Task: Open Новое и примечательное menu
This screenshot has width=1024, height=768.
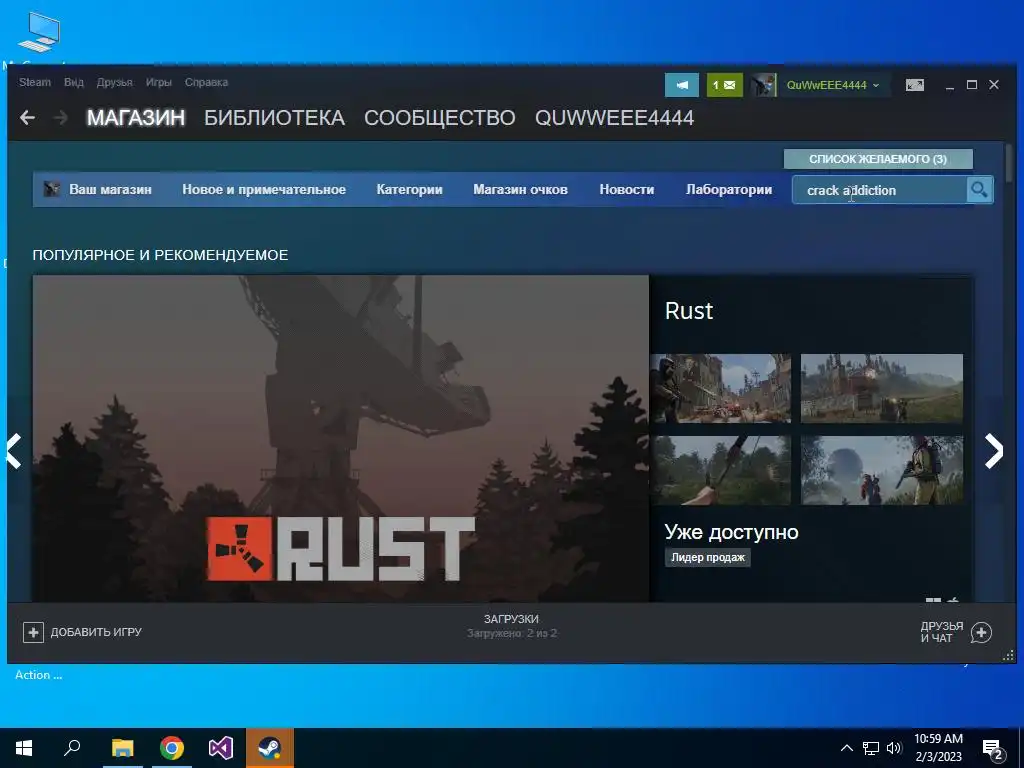Action: pyautogui.click(x=264, y=189)
